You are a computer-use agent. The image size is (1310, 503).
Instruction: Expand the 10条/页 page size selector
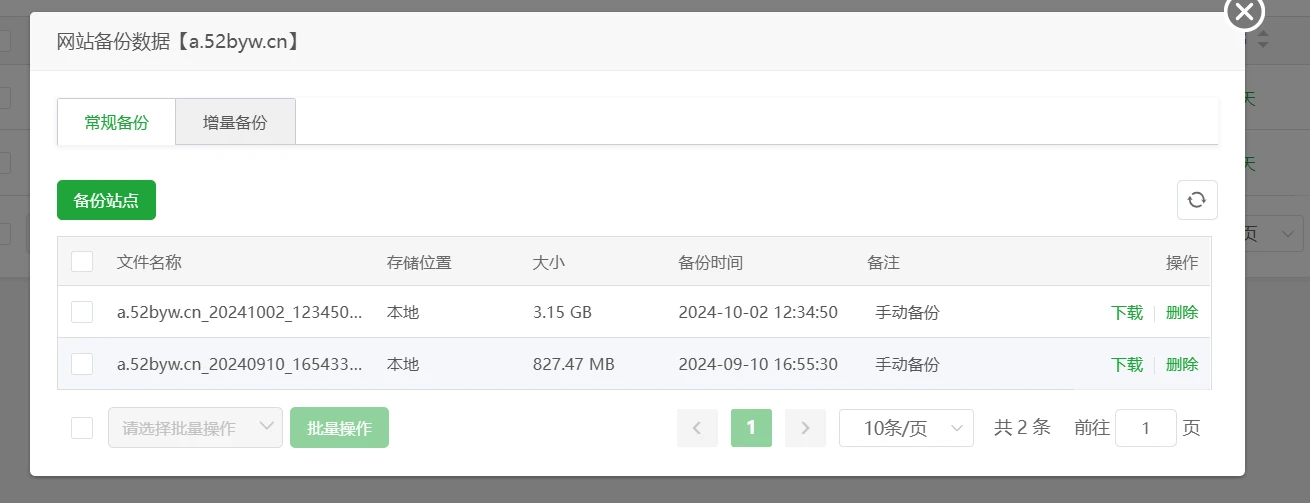(x=906, y=428)
